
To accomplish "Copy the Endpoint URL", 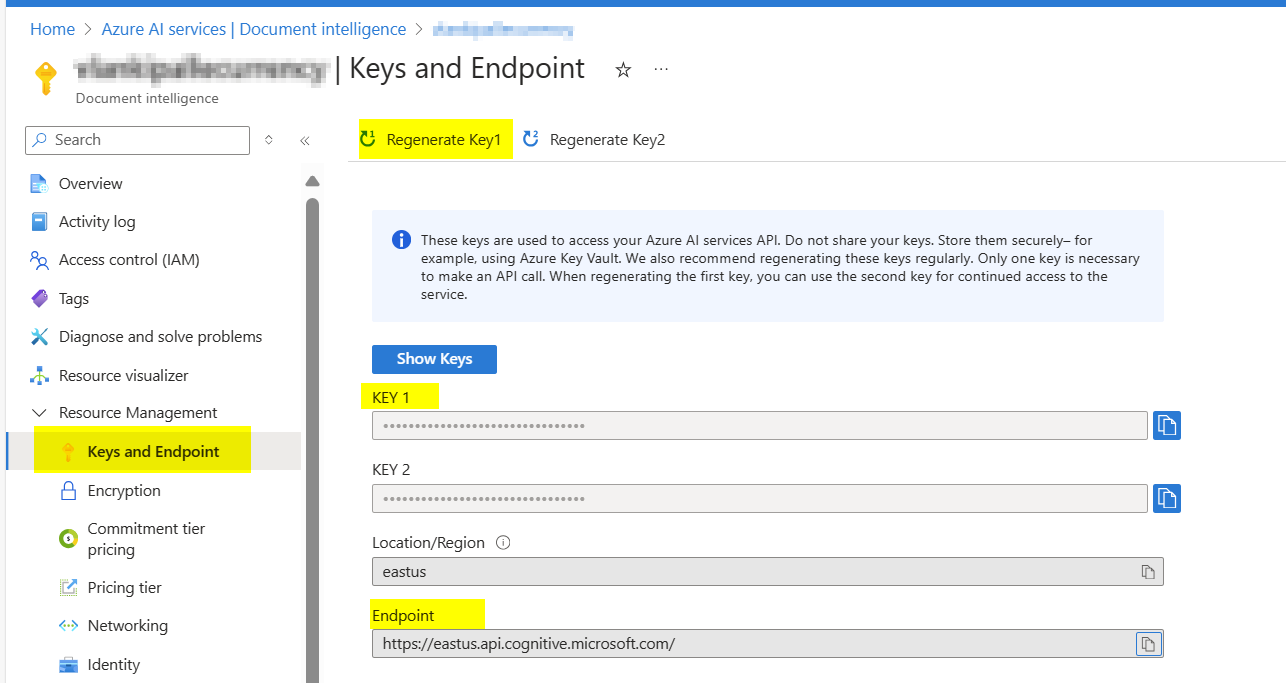I will (x=1148, y=643).
